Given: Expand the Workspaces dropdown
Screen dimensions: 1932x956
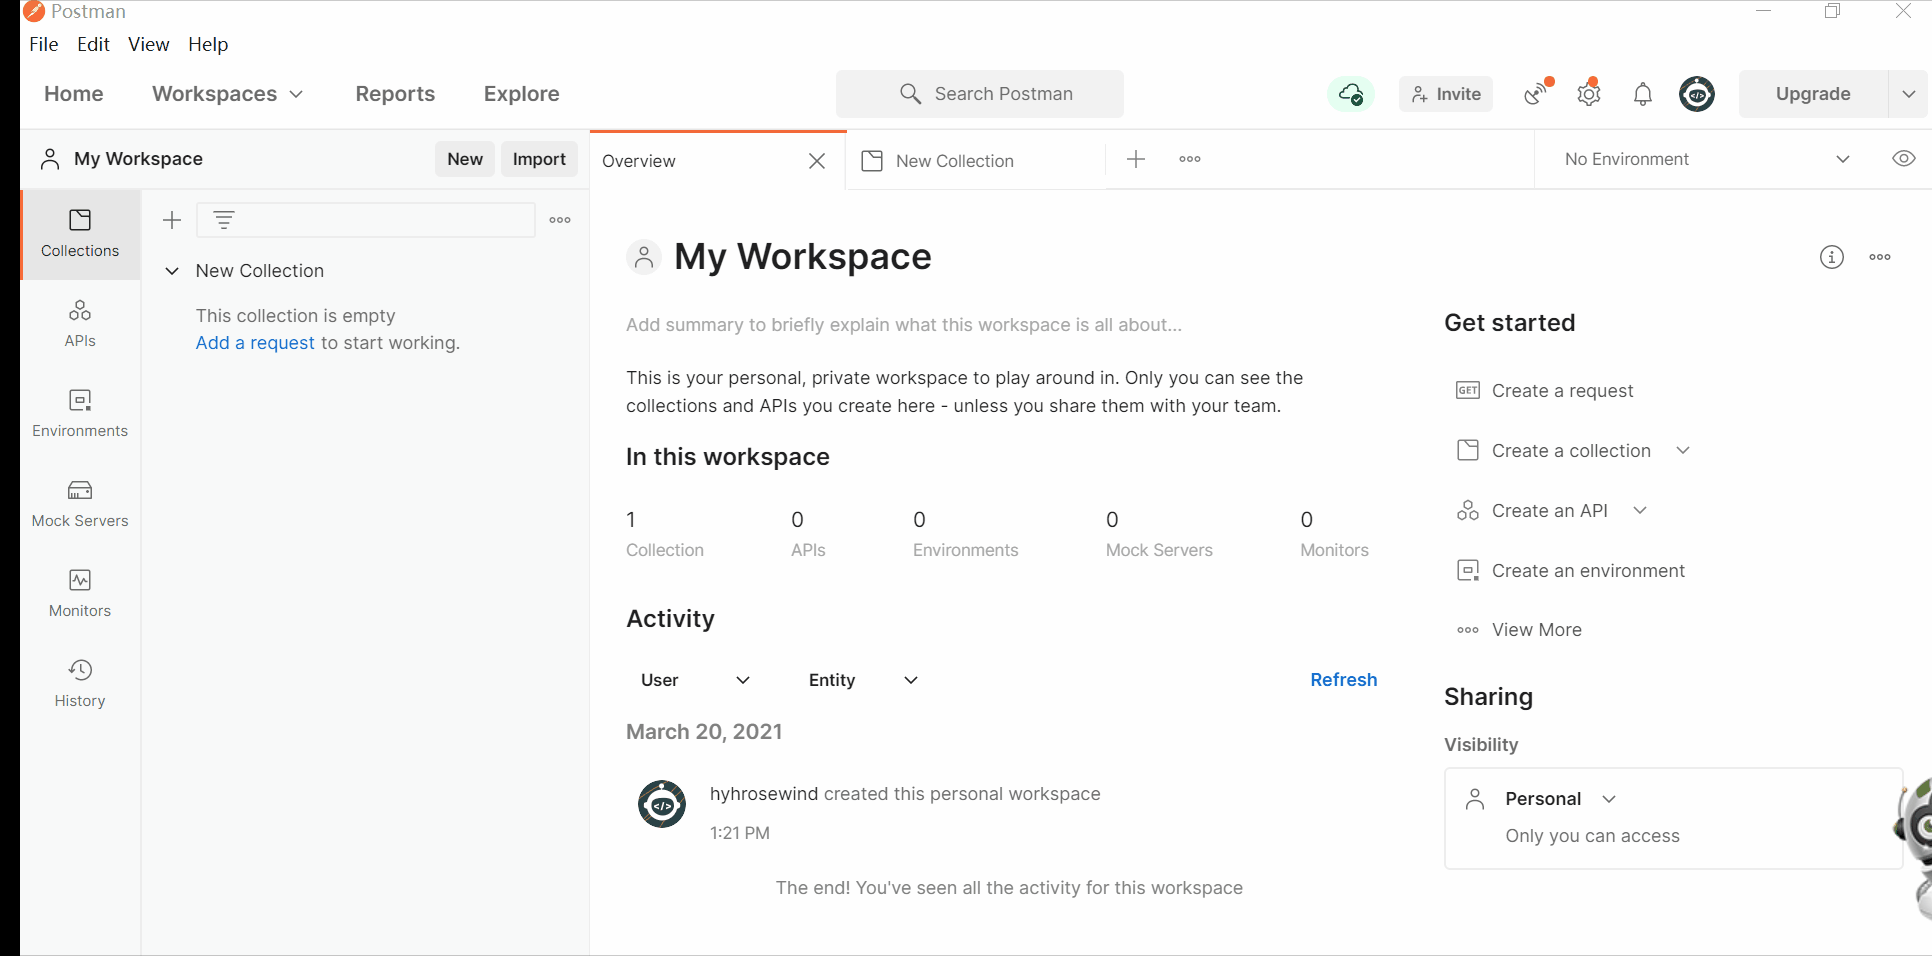Looking at the screenshot, I should tap(228, 94).
